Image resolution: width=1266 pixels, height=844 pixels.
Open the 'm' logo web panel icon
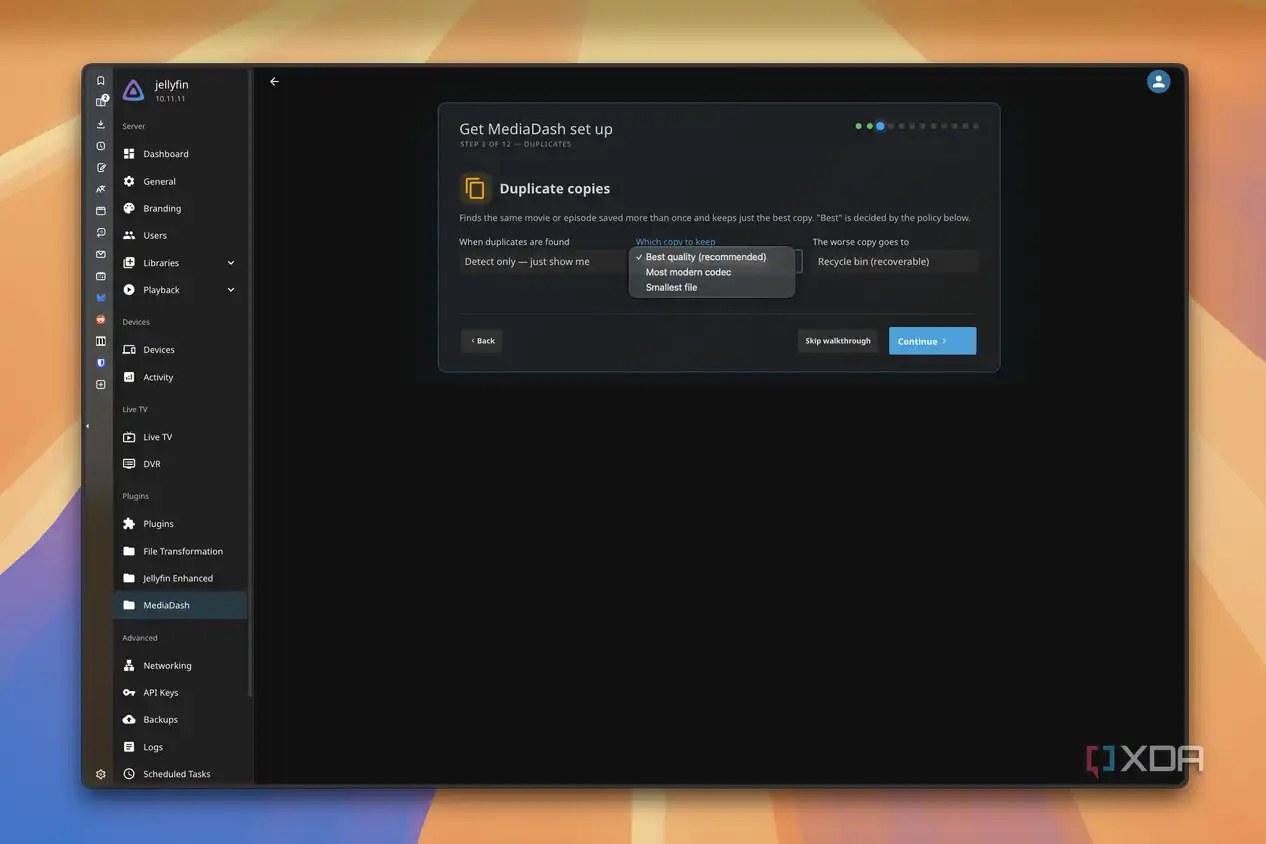point(101,341)
